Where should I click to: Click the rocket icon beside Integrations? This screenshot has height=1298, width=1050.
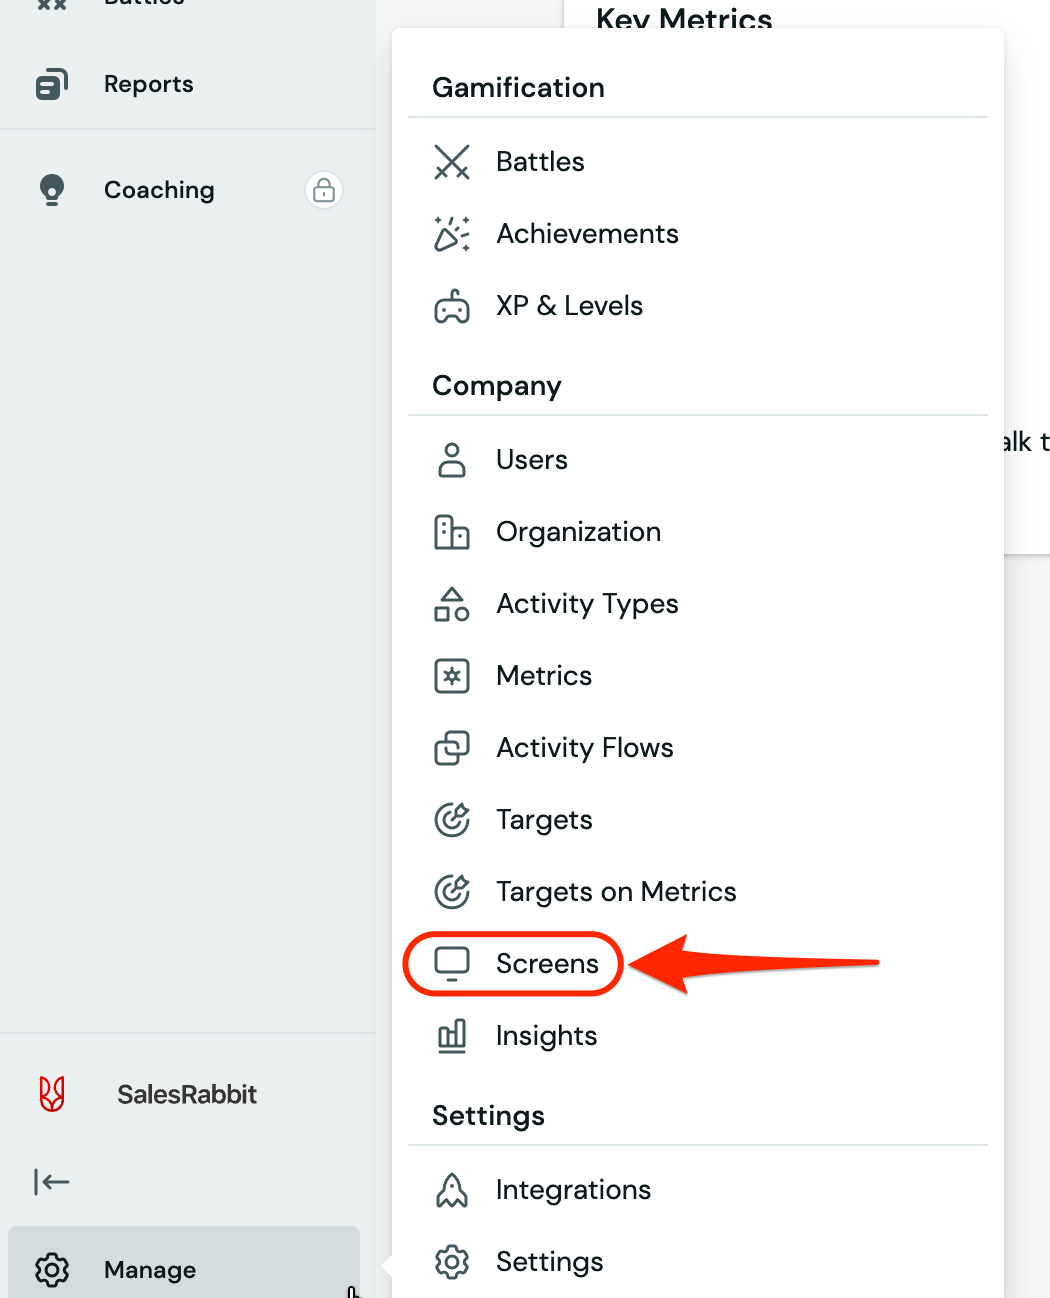452,1190
